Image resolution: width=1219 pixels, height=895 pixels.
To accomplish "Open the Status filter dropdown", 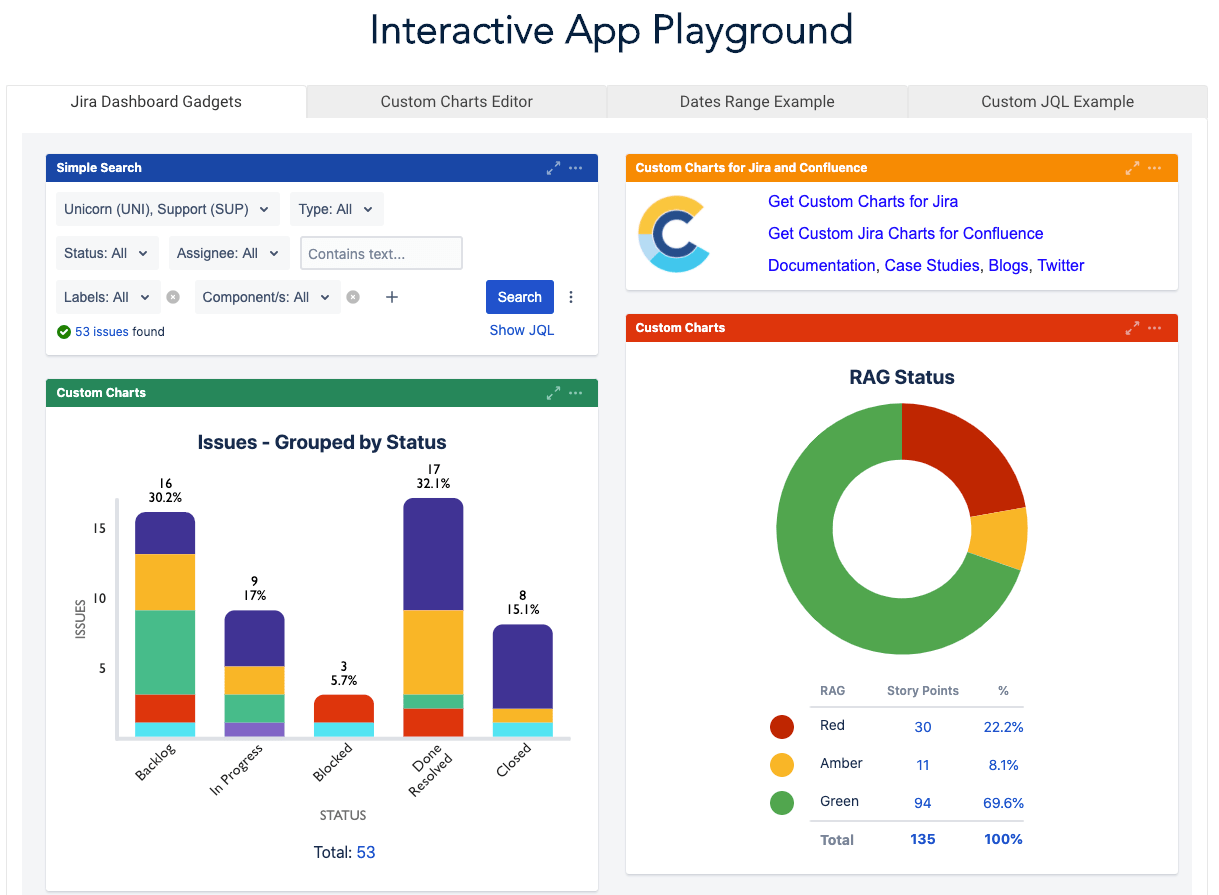I will click(x=106, y=253).
